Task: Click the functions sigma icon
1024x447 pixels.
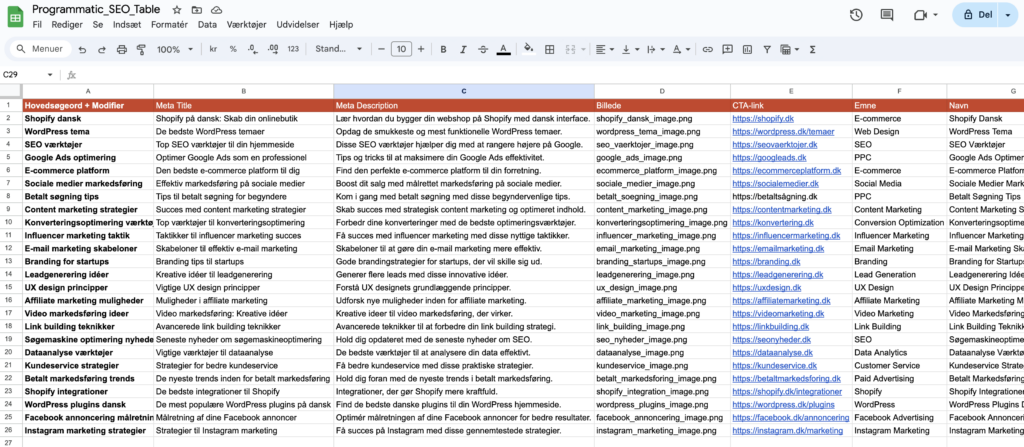Action: tap(812, 49)
